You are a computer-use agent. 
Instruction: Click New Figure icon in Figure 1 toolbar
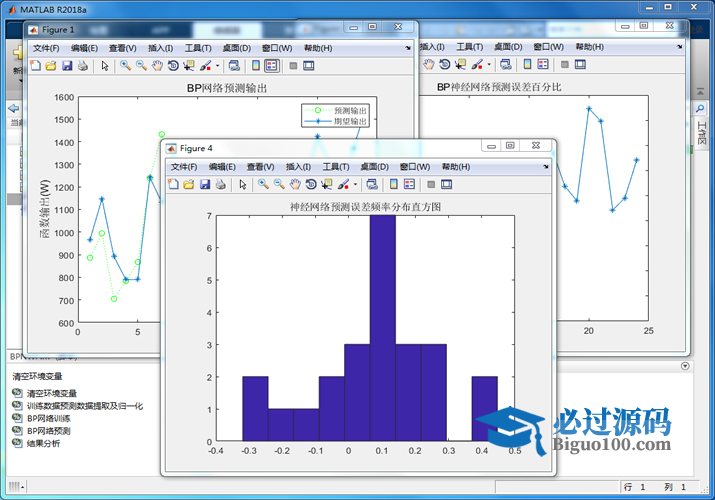tap(35, 66)
